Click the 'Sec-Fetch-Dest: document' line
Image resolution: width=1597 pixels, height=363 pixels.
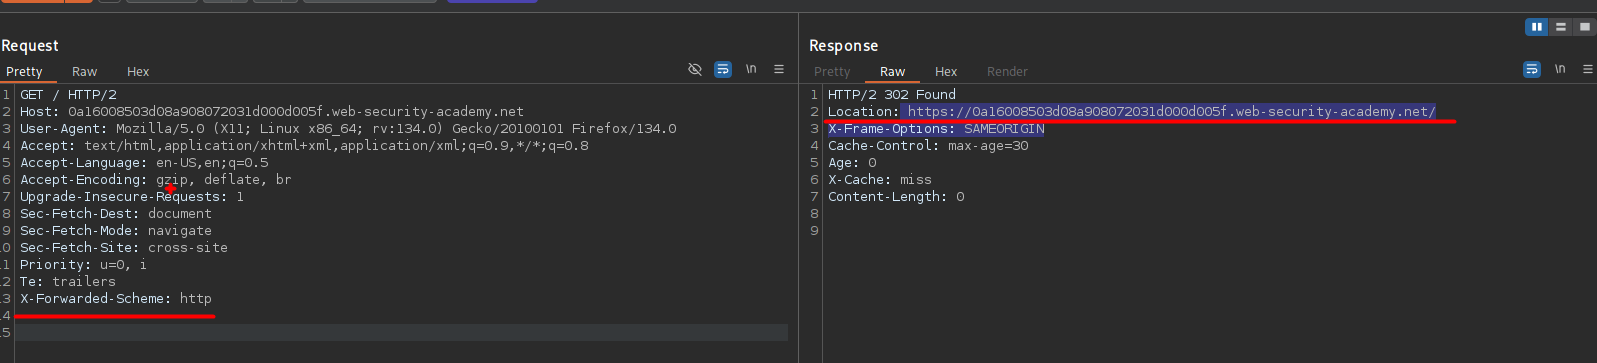pyautogui.click(x=116, y=214)
